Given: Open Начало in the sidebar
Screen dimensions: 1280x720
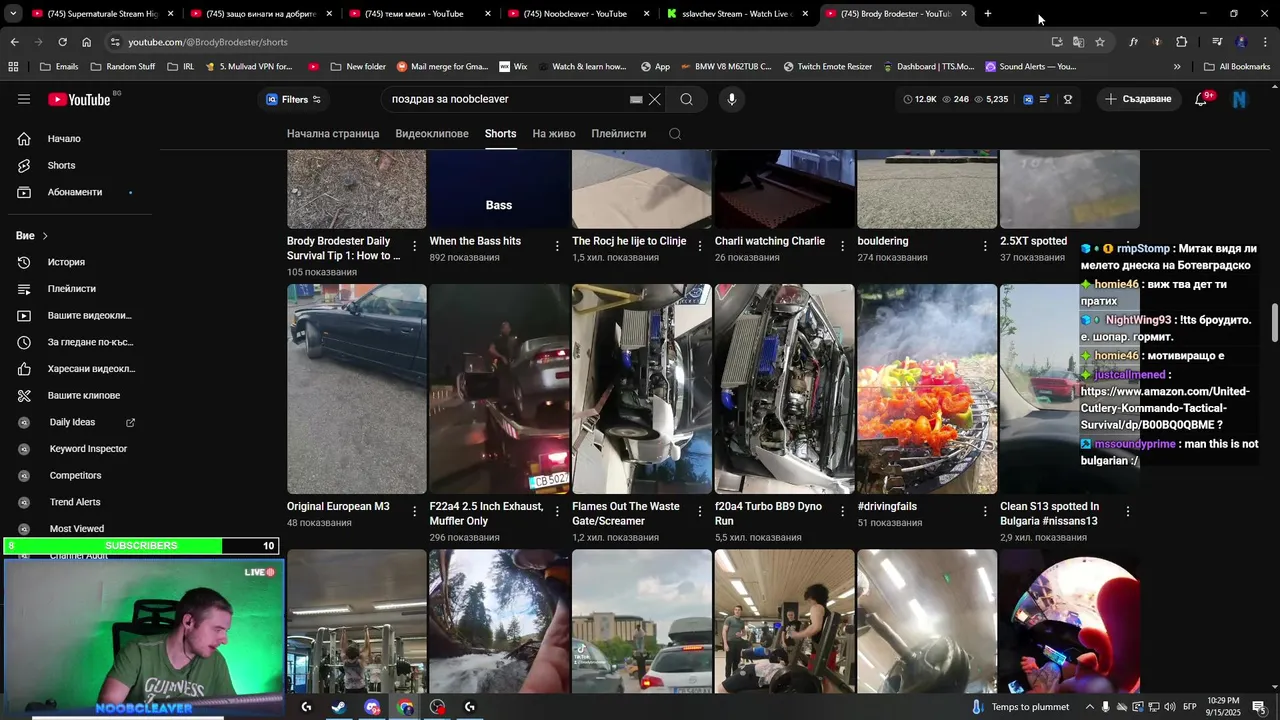Looking at the screenshot, I should pyautogui.click(x=80, y=139).
